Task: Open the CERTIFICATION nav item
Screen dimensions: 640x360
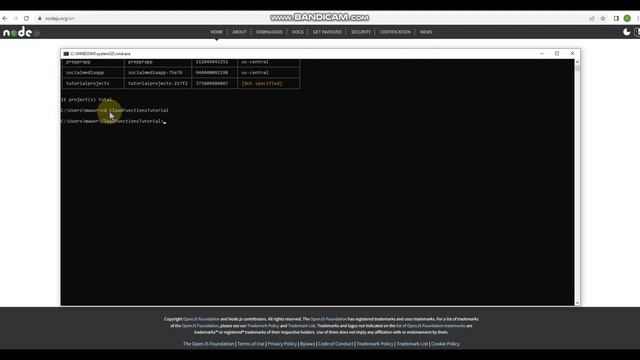Action: coord(395,32)
